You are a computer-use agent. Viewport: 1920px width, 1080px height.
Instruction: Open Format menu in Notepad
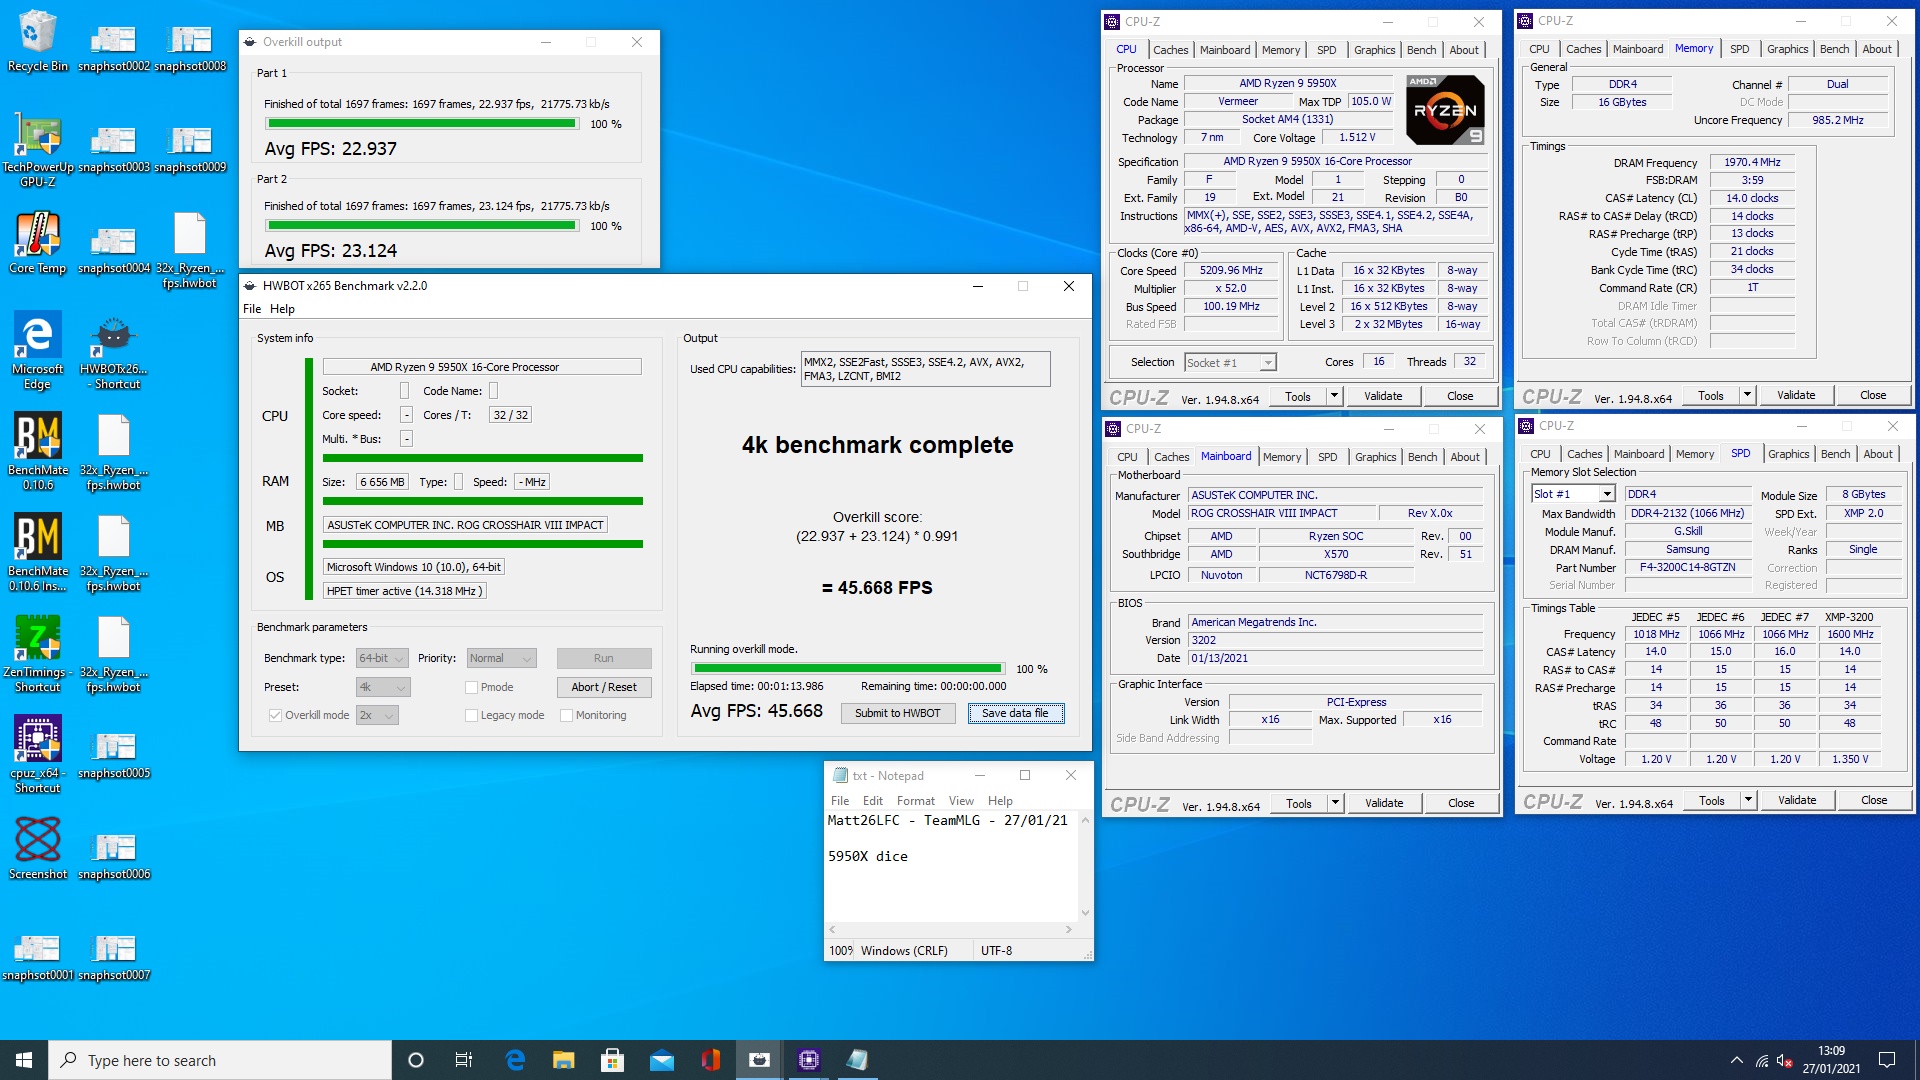pos(916,801)
